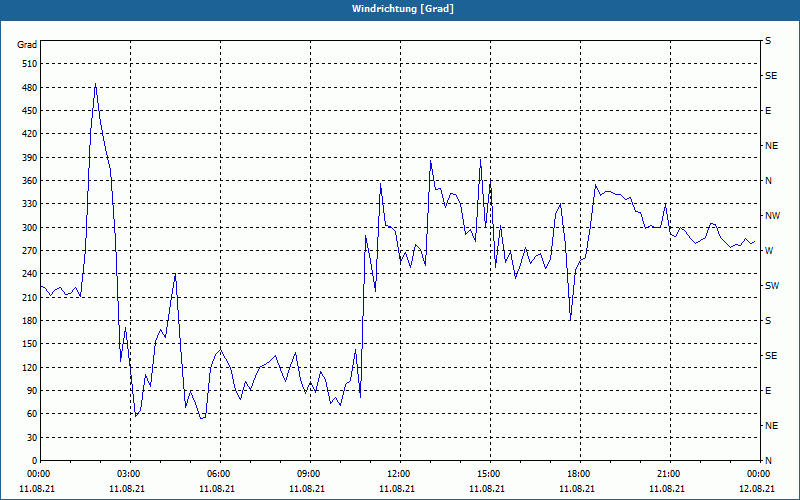Select the 330 axis tick label
The width and height of the screenshot is (800, 500).
point(30,204)
